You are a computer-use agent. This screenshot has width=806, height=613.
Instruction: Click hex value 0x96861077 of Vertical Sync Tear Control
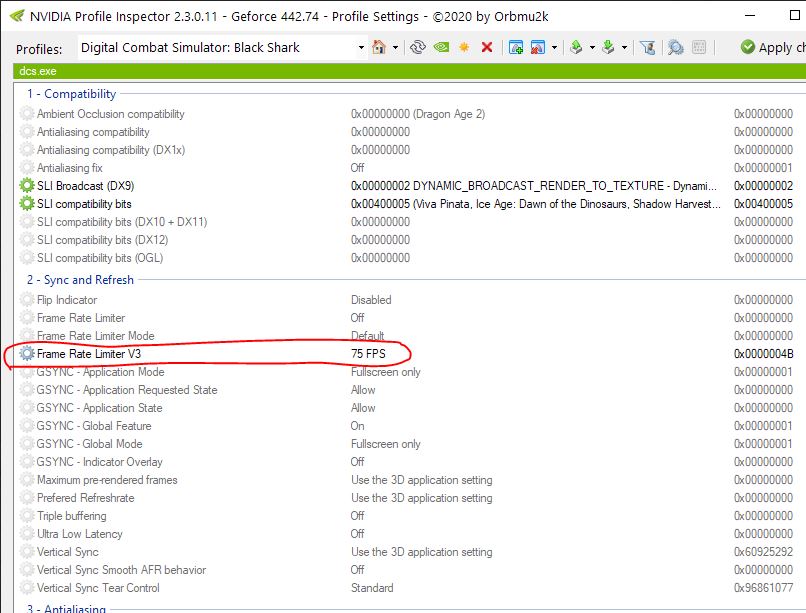763,587
